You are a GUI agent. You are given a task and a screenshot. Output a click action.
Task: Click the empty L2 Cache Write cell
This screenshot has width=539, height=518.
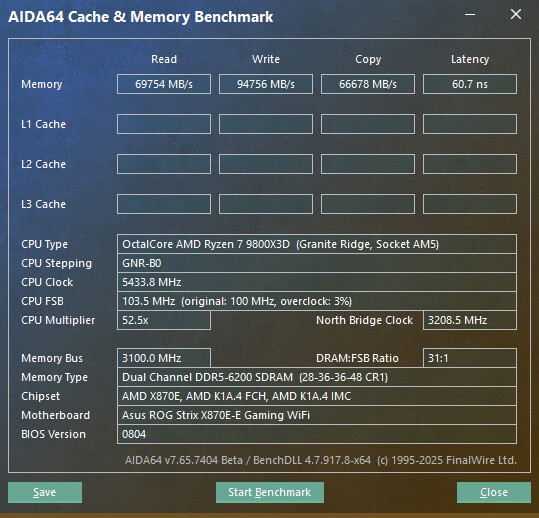pos(266,164)
